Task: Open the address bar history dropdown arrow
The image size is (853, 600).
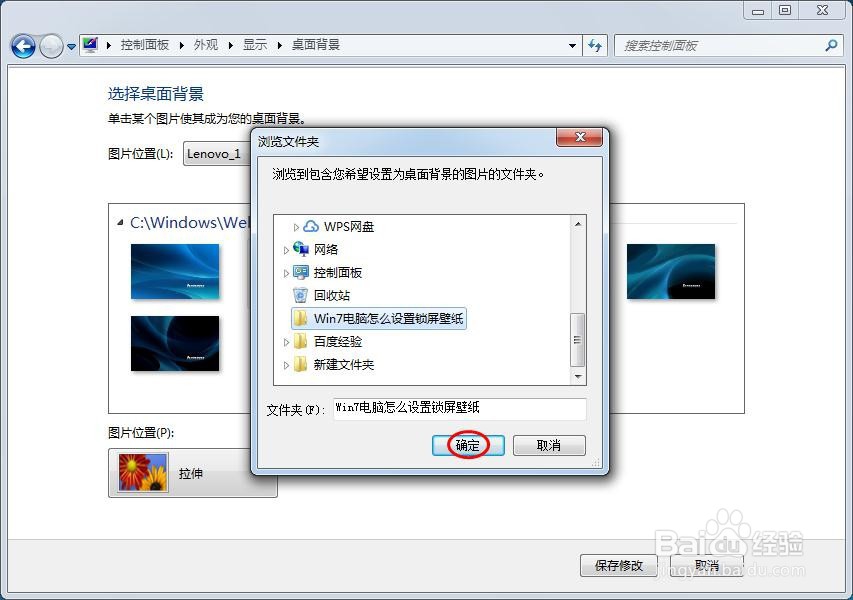Action: tap(572, 45)
